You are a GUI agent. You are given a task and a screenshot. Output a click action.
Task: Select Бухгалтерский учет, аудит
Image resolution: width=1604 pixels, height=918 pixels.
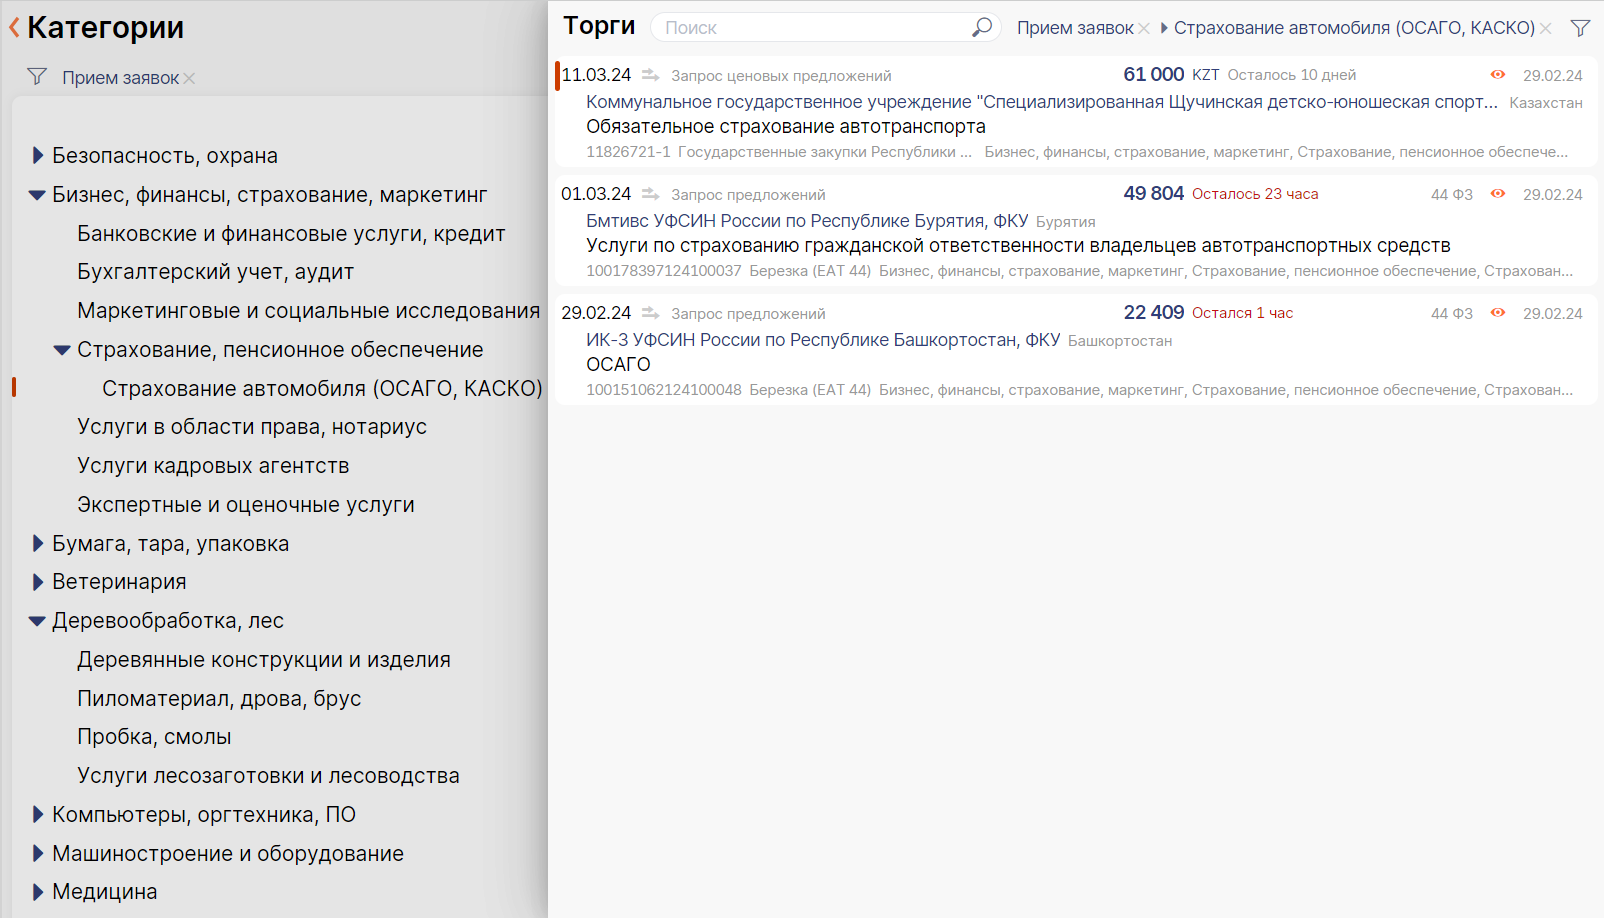click(x=215, y=272)
